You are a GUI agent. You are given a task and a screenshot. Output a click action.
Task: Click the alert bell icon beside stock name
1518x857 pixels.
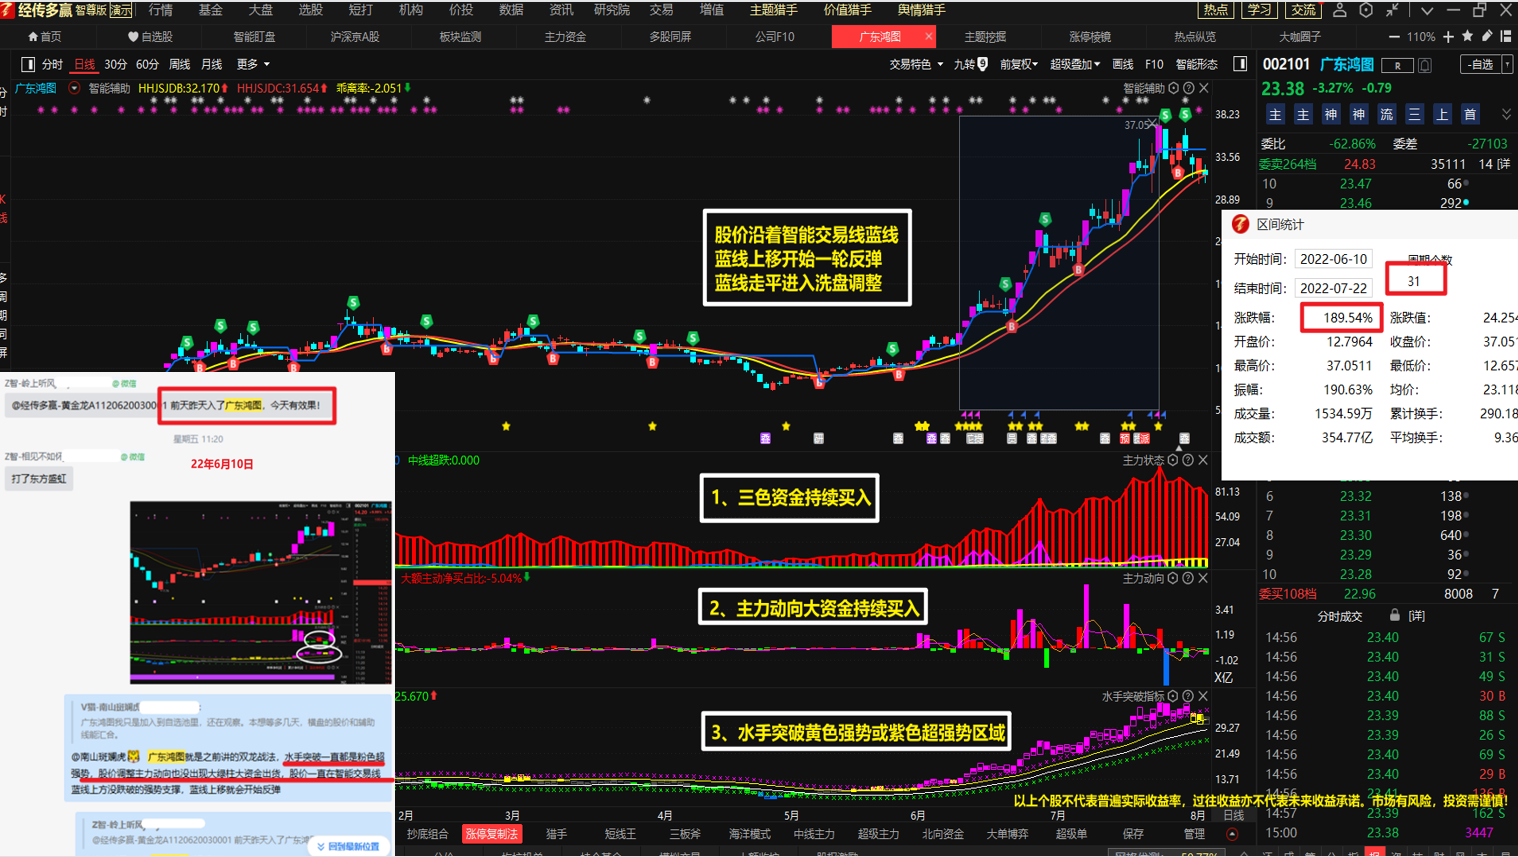coord(1425,65)
